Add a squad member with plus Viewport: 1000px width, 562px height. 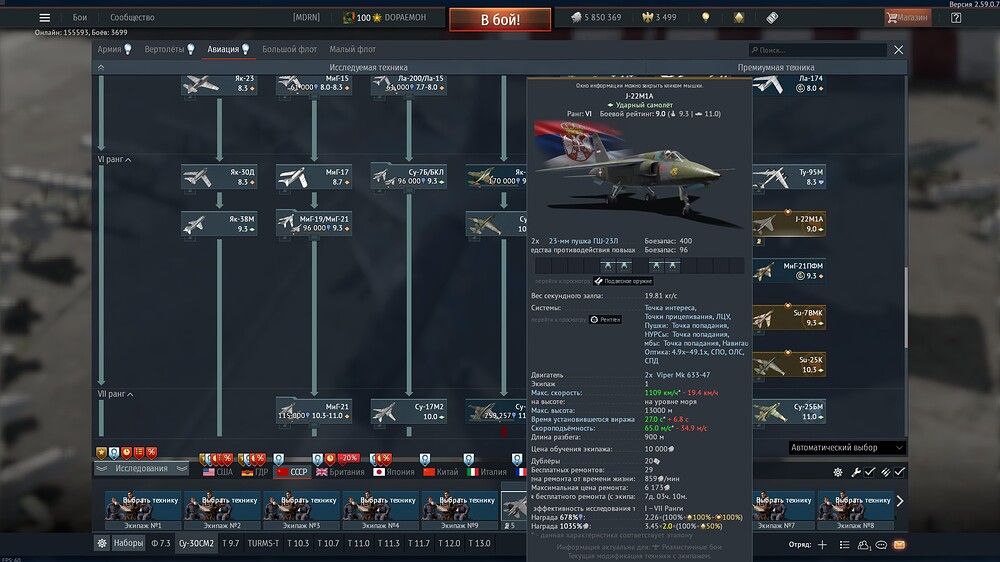(822, 545)
